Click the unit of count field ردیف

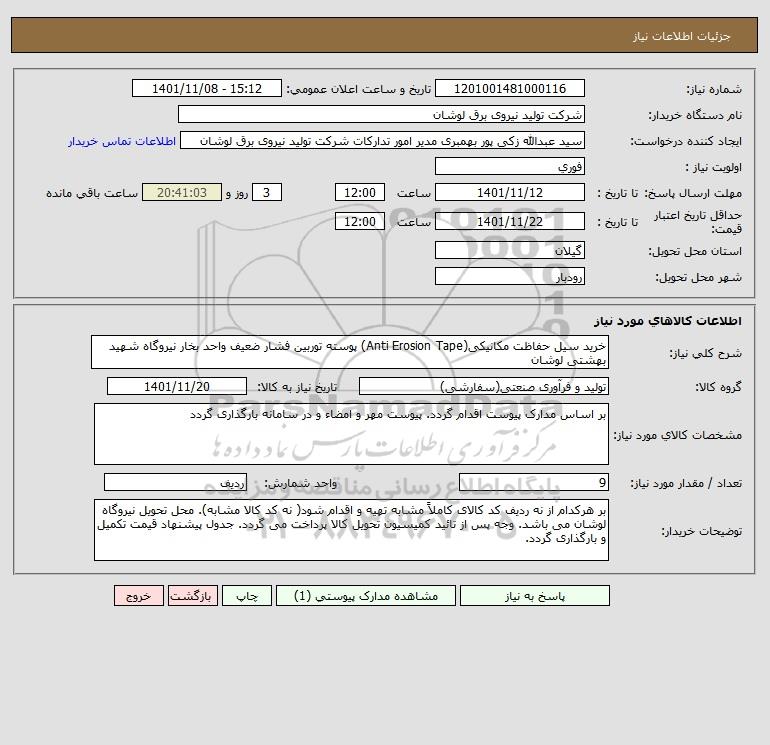175,482
